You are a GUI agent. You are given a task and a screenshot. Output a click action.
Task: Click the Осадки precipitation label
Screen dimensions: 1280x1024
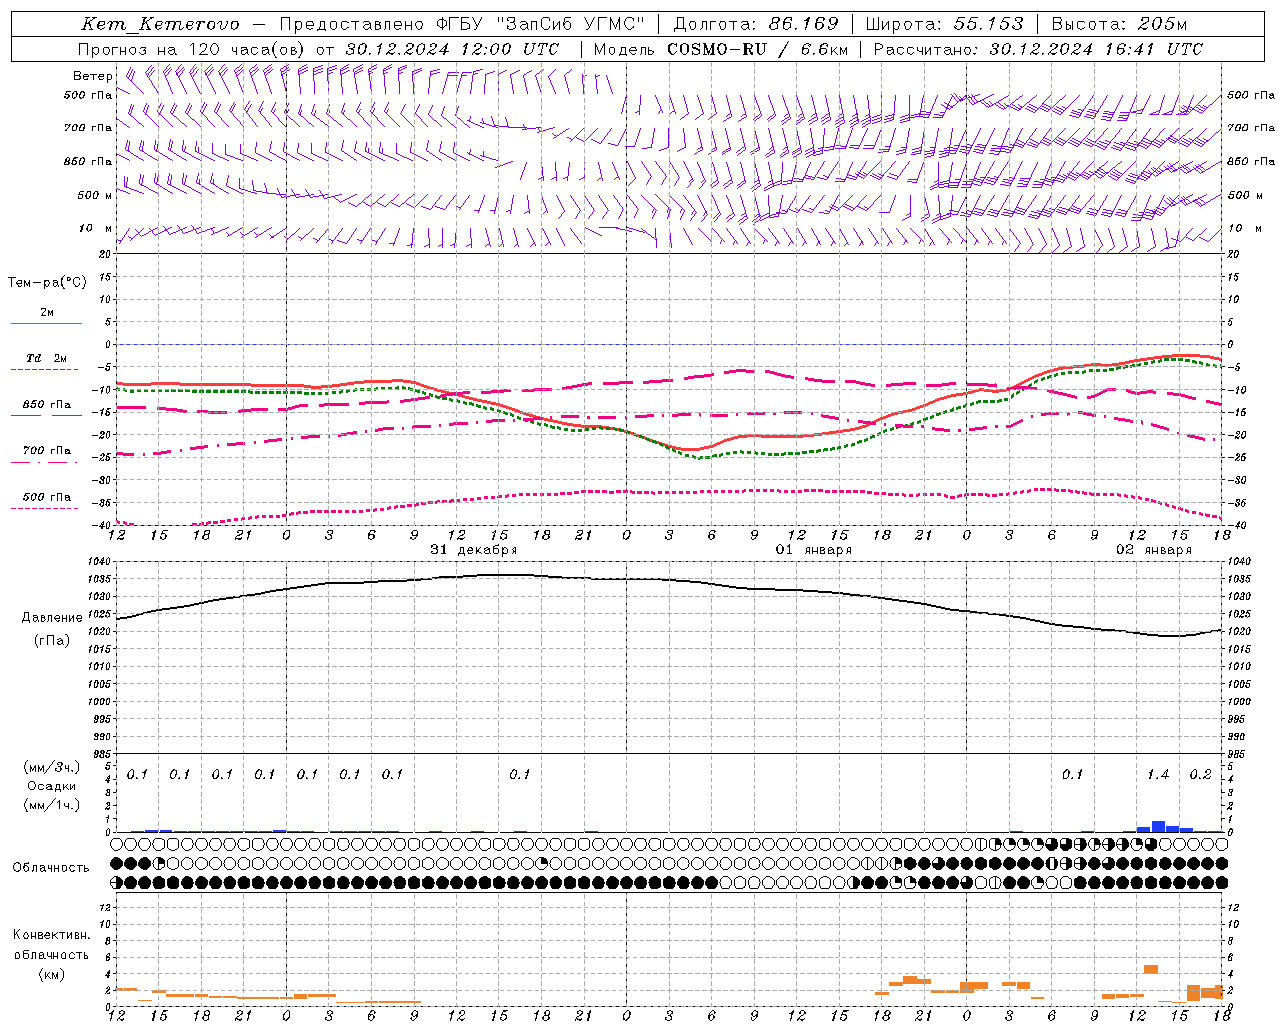click(52, 786)
